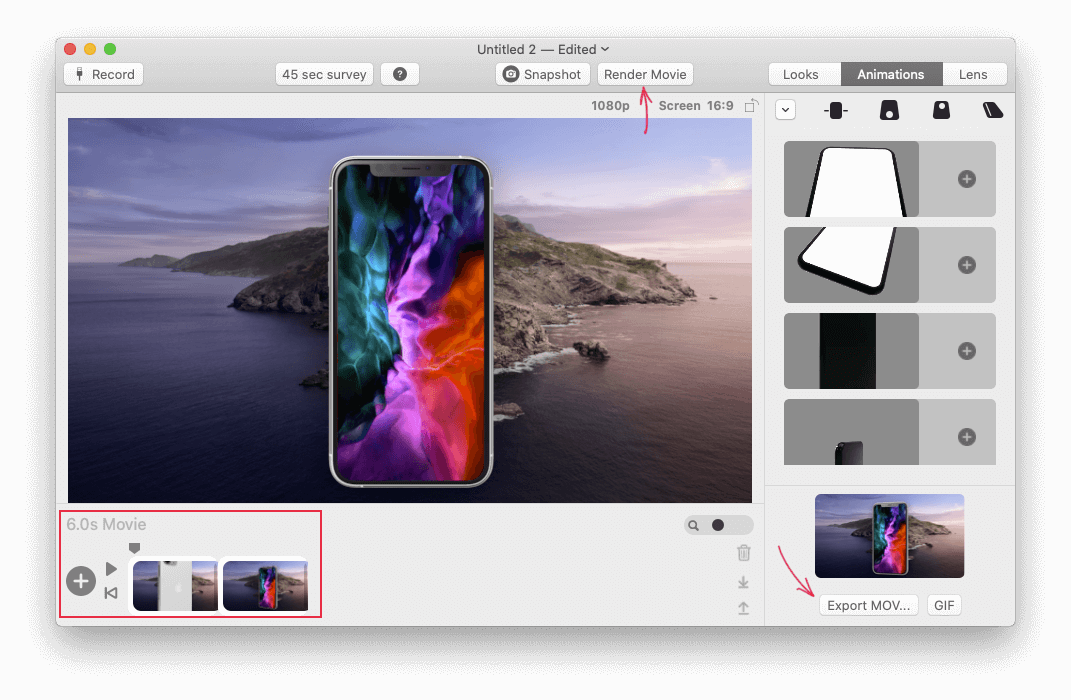The width and height of the screenshot is (1071, 700).
Task: Switch to the Animations tab
Action: (891, 74)
